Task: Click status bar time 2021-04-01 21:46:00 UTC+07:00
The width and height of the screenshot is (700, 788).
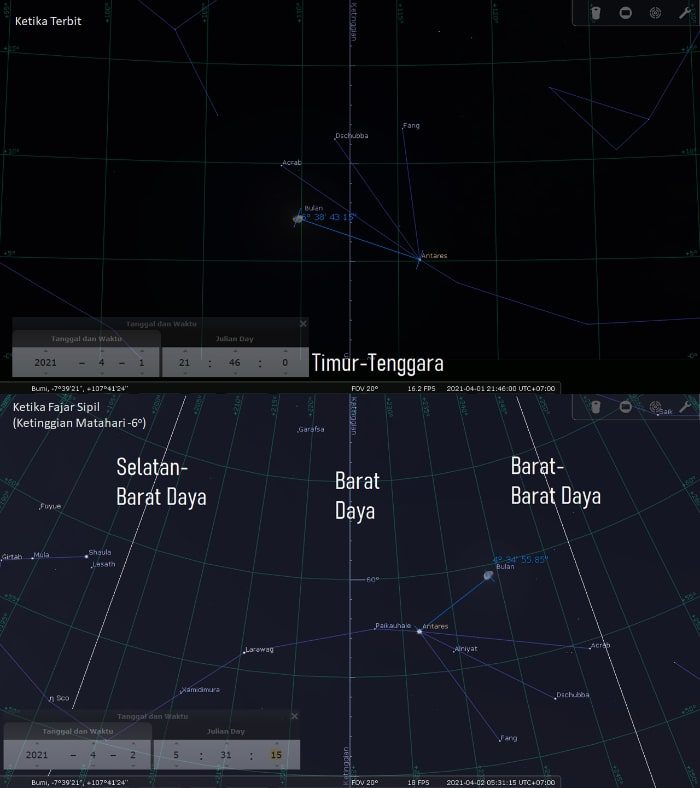Action: 501,388
